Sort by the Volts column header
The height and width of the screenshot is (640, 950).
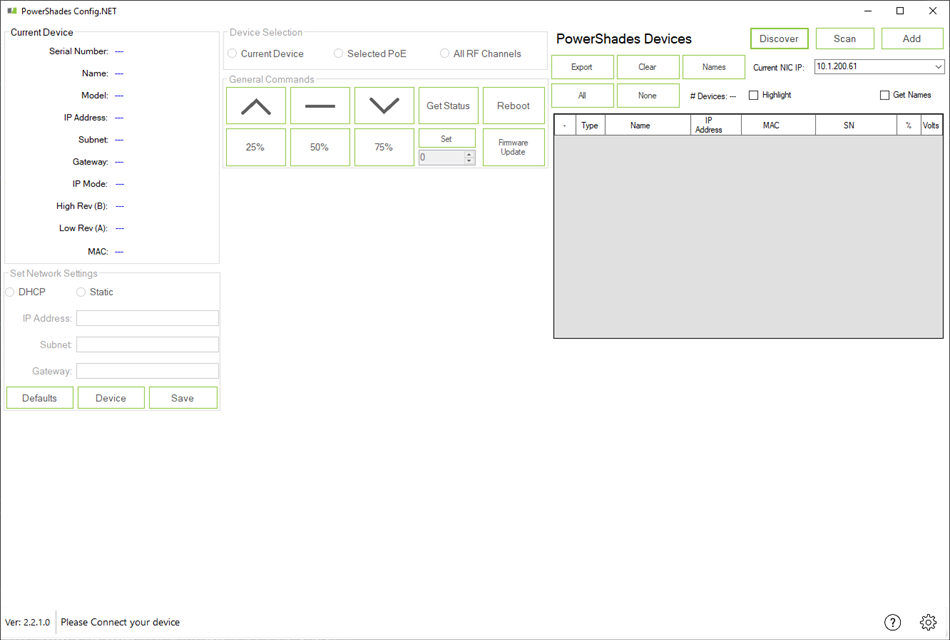(931, 125)
